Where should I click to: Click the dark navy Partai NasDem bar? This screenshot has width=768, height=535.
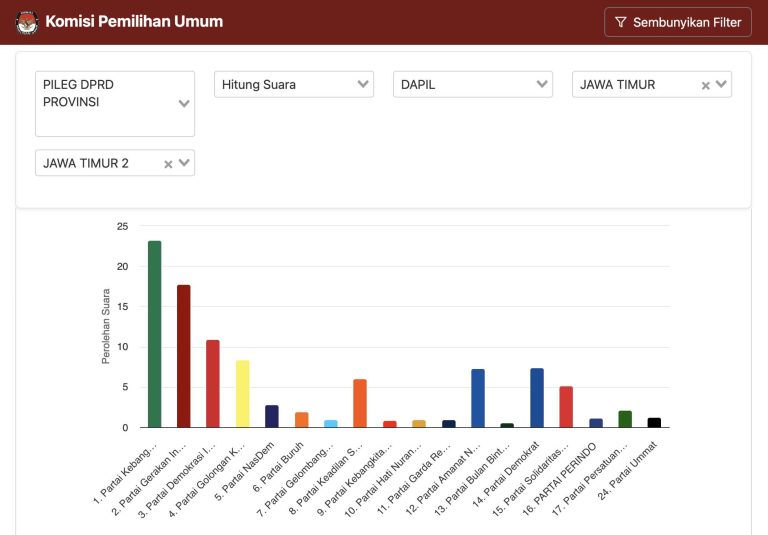272,416
